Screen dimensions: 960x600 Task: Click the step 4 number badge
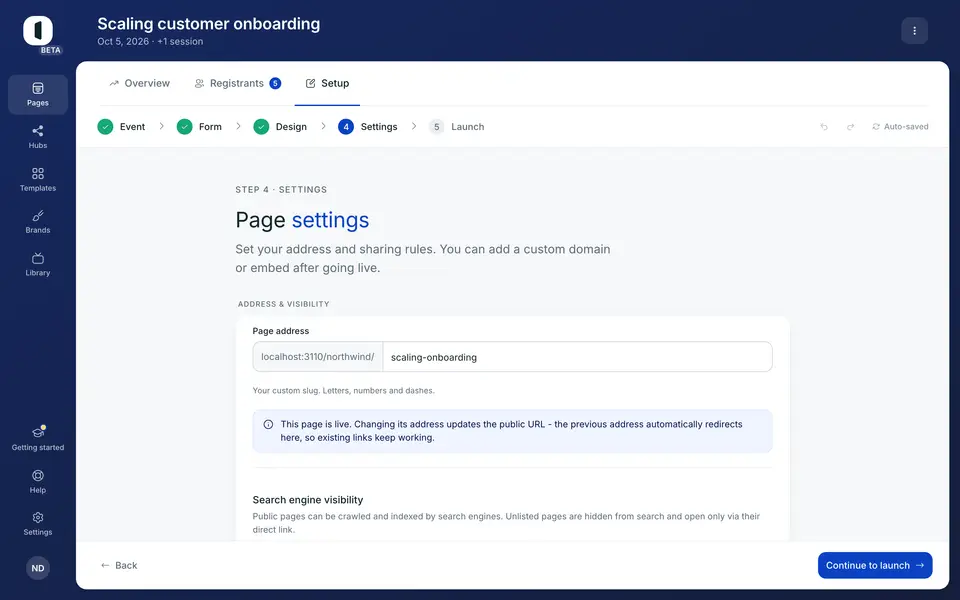pyautogui.click(x=346, y=127)
